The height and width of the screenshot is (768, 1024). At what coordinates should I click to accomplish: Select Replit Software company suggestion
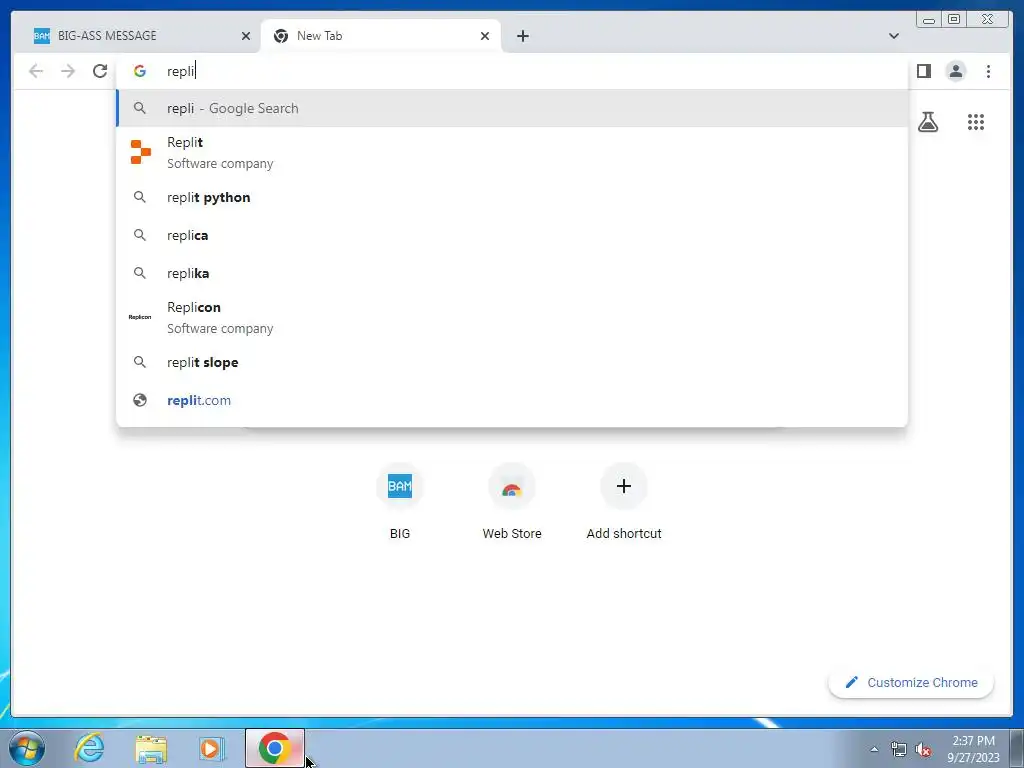tap(512, 153)
